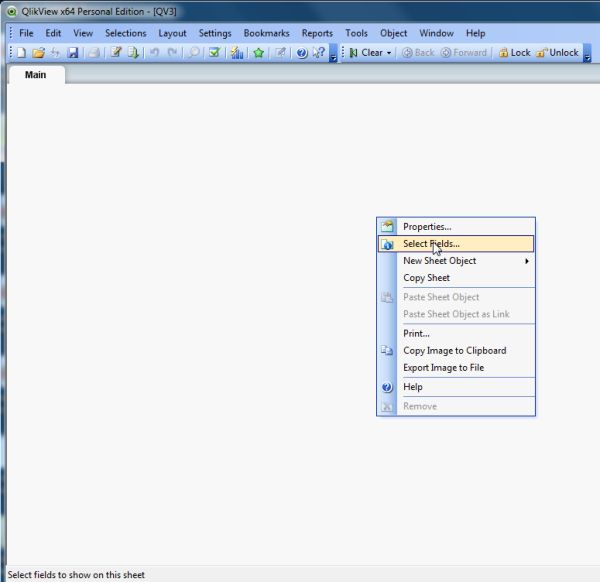This screenshot has width=600, height=582.
Task: Click the grayed-out notes pencil icon
Action: pos(280,52)
